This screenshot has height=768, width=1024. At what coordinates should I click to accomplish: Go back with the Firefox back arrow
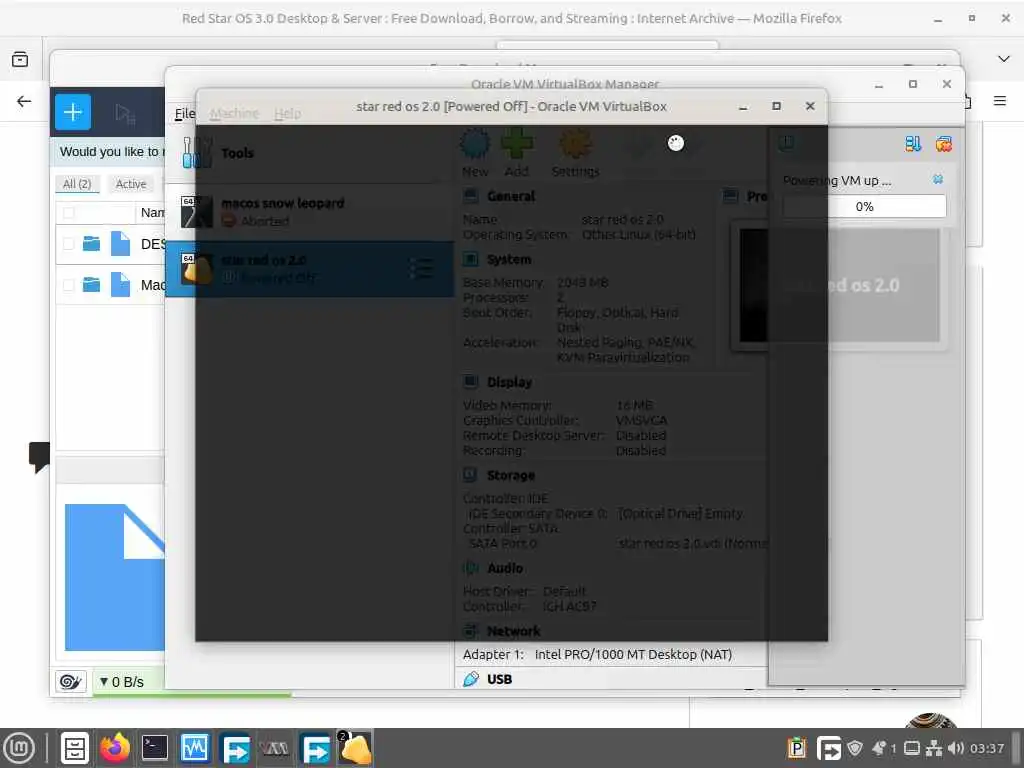coord(24,101)
